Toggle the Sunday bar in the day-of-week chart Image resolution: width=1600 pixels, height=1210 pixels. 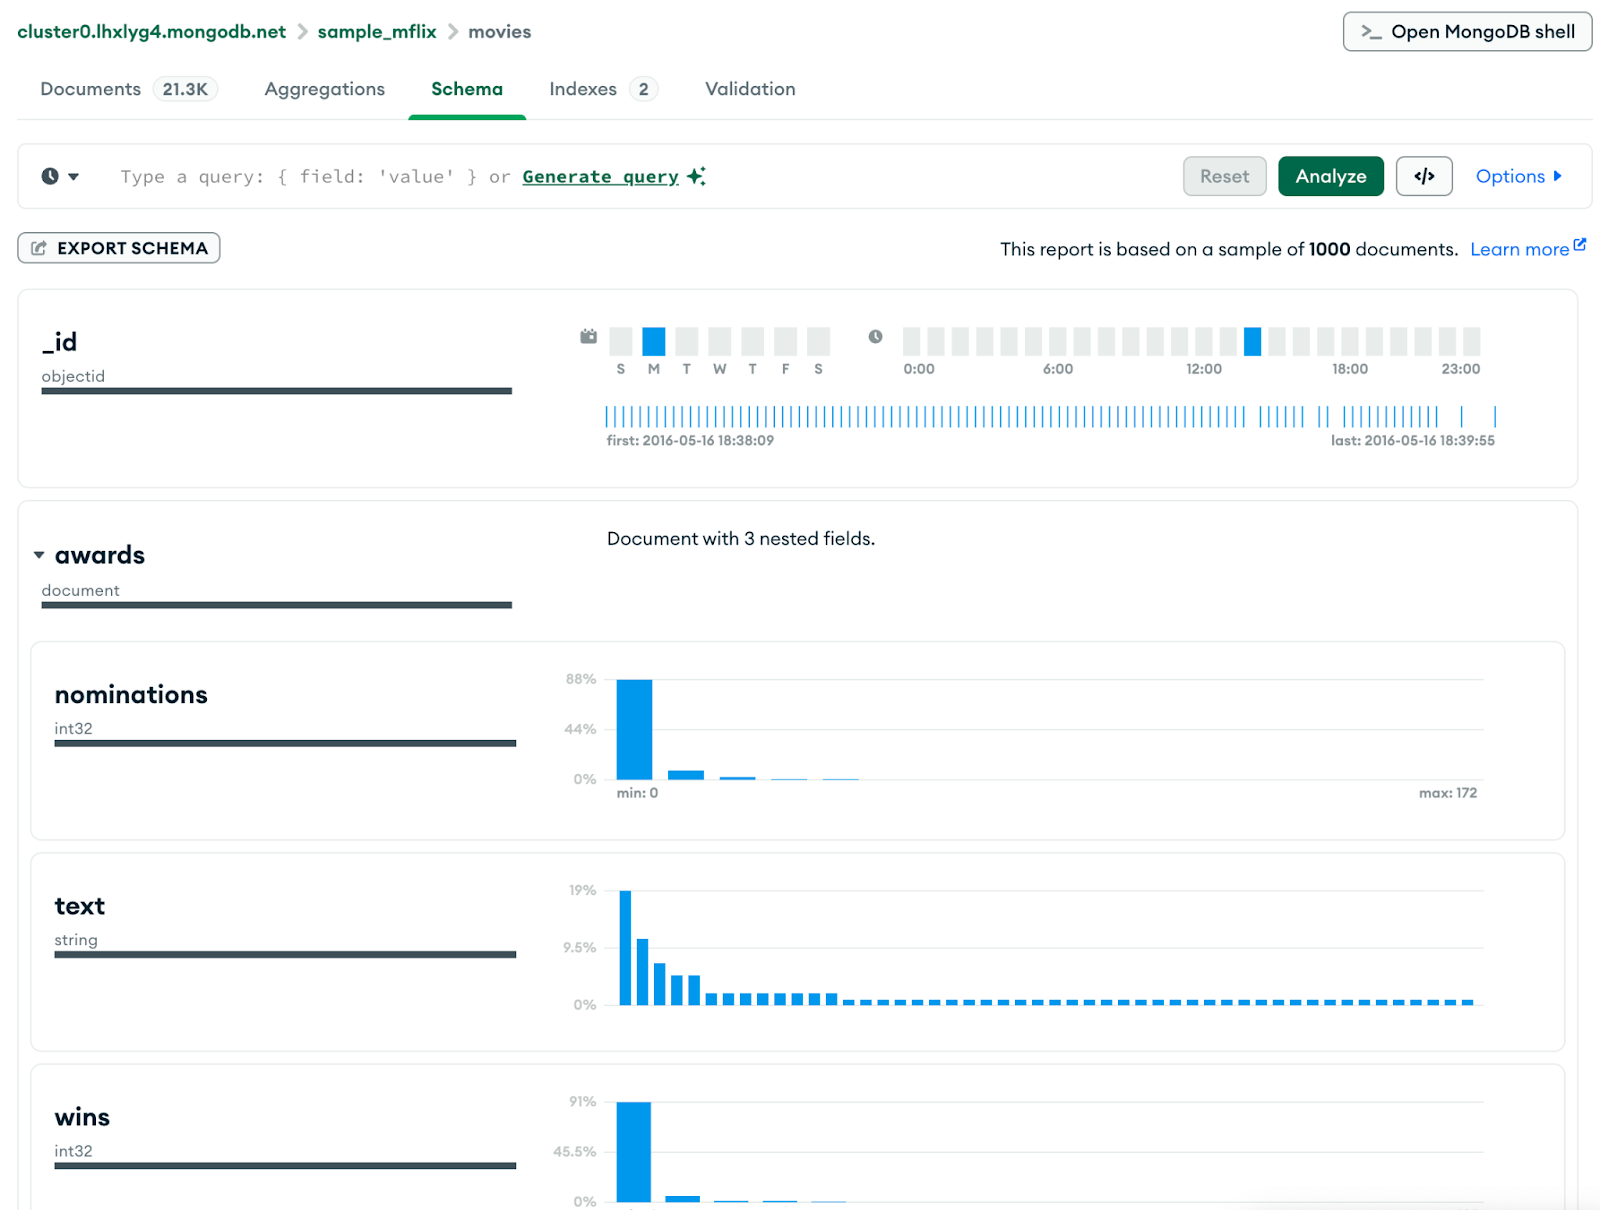621,342
